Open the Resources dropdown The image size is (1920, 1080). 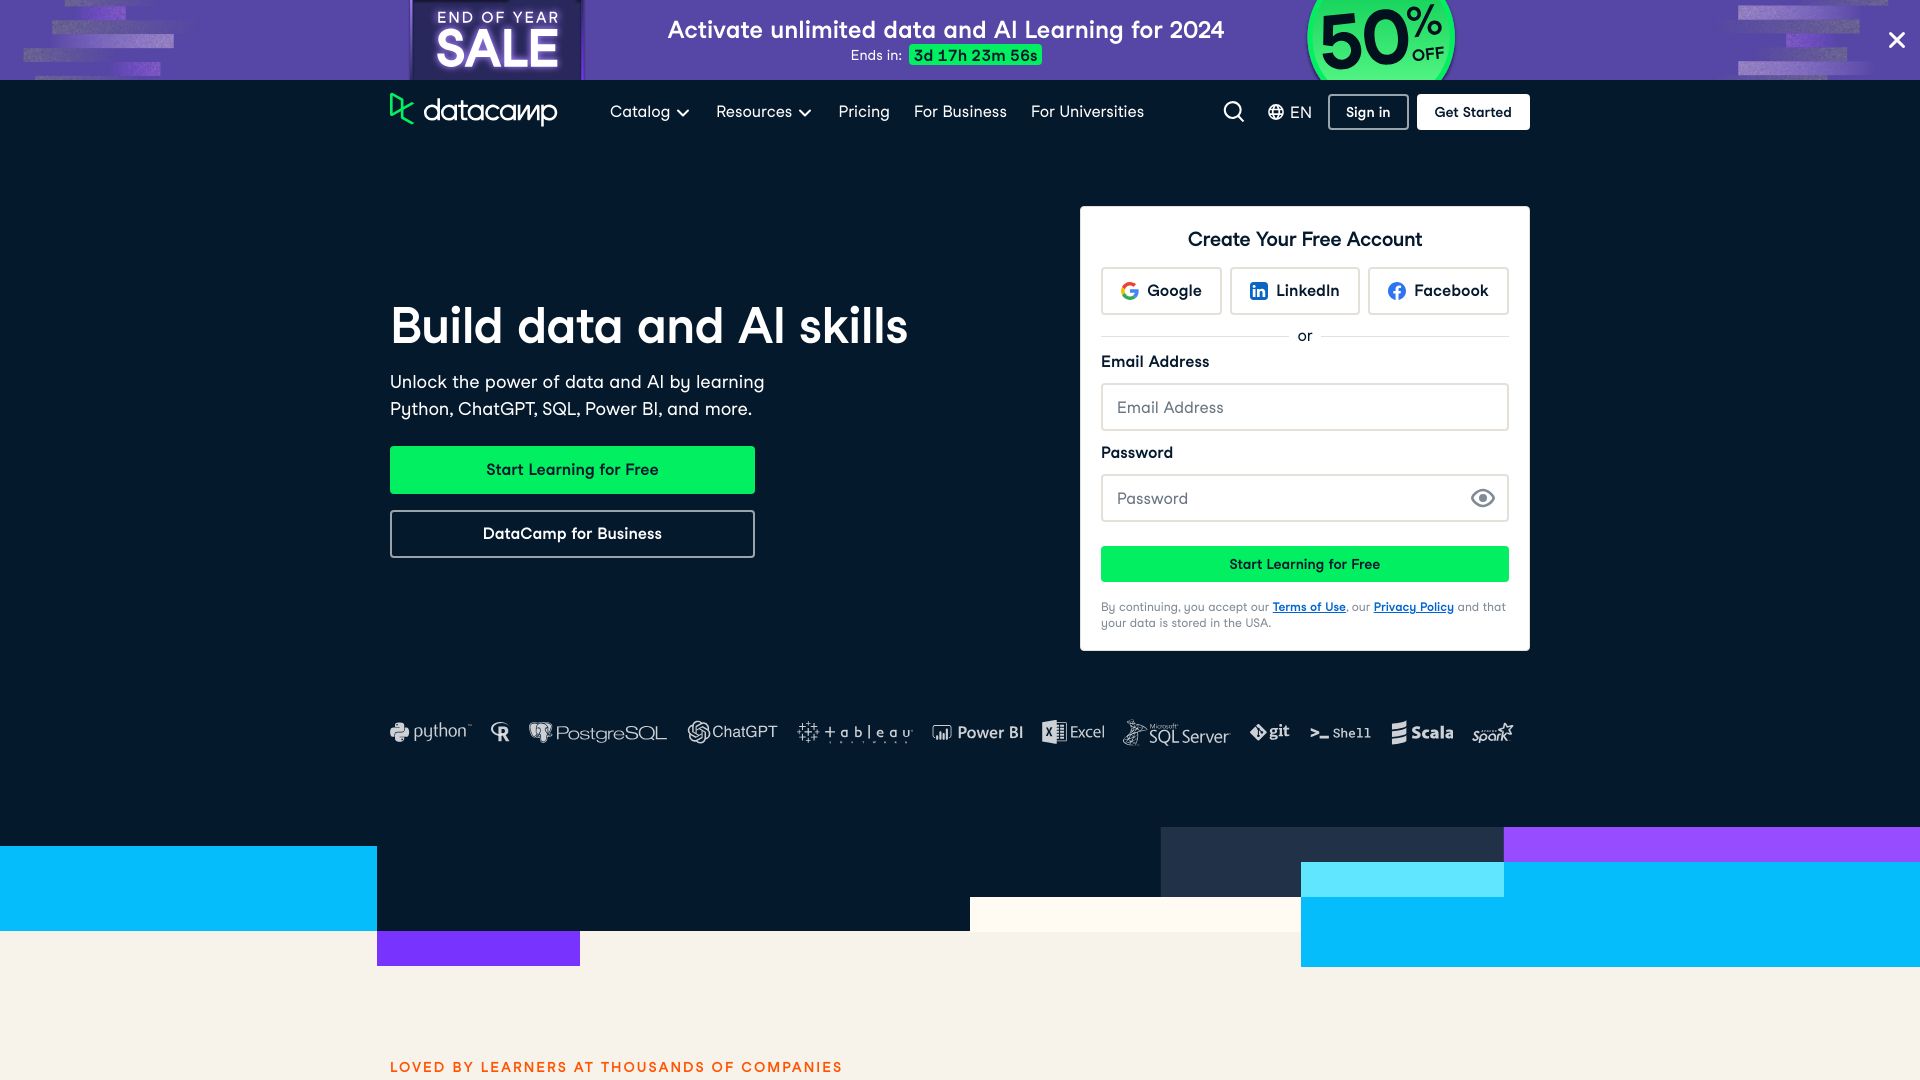pos(763,112)
